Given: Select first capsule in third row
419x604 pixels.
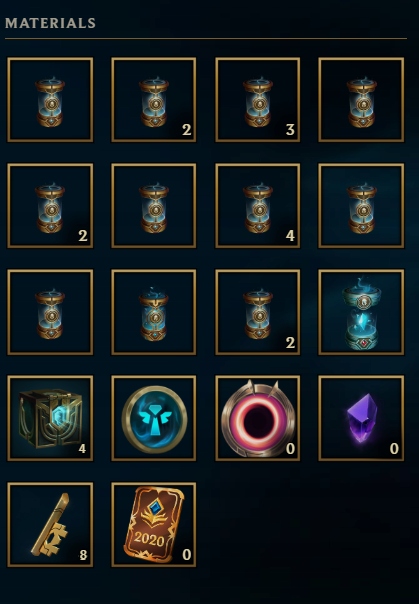Looking at the screenshot, I should point(50,312).
